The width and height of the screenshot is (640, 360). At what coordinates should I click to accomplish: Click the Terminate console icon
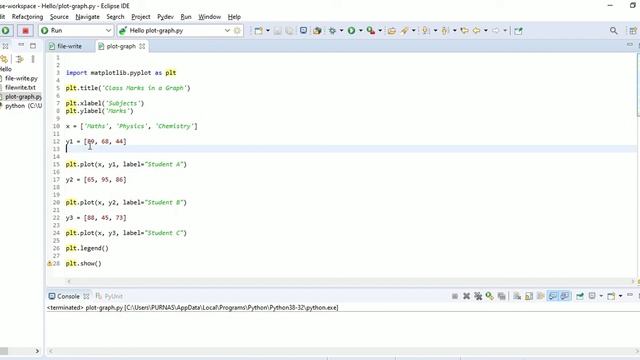[455, 296]
